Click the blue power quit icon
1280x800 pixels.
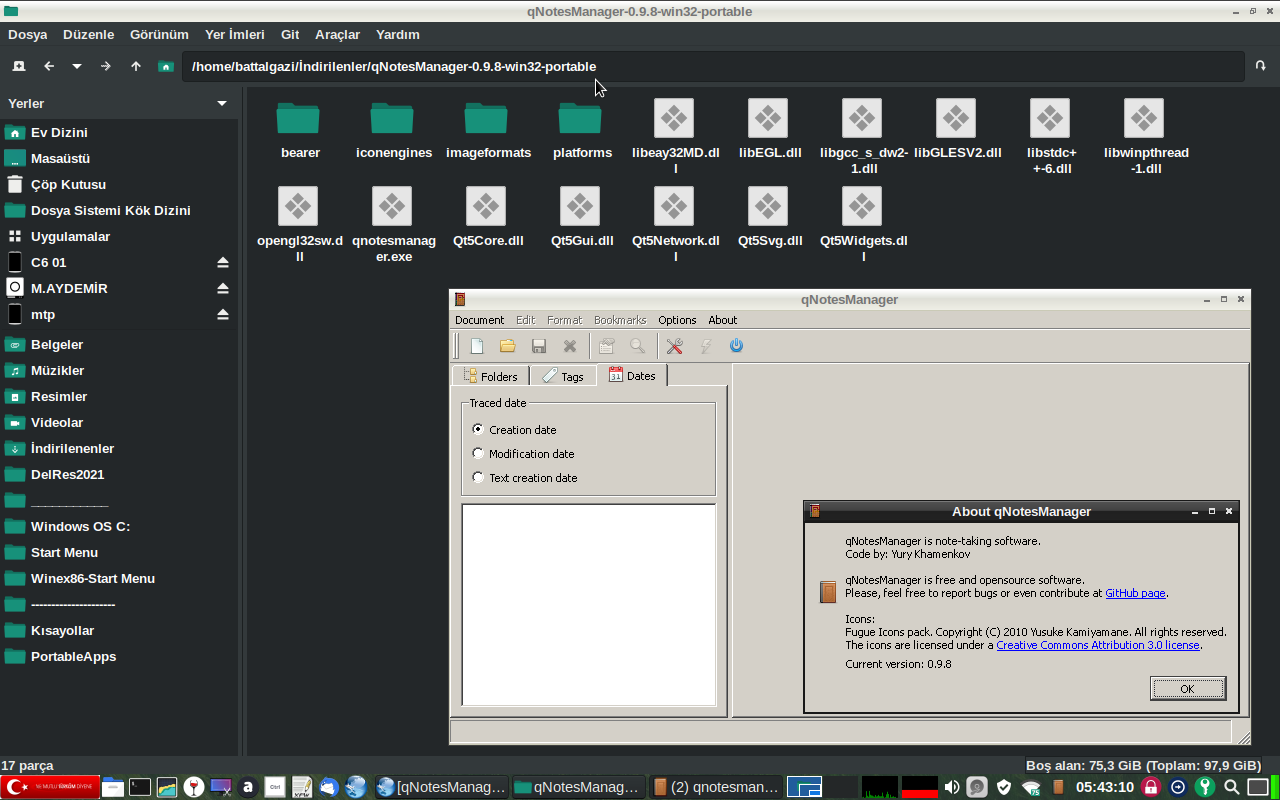(737, 346)
